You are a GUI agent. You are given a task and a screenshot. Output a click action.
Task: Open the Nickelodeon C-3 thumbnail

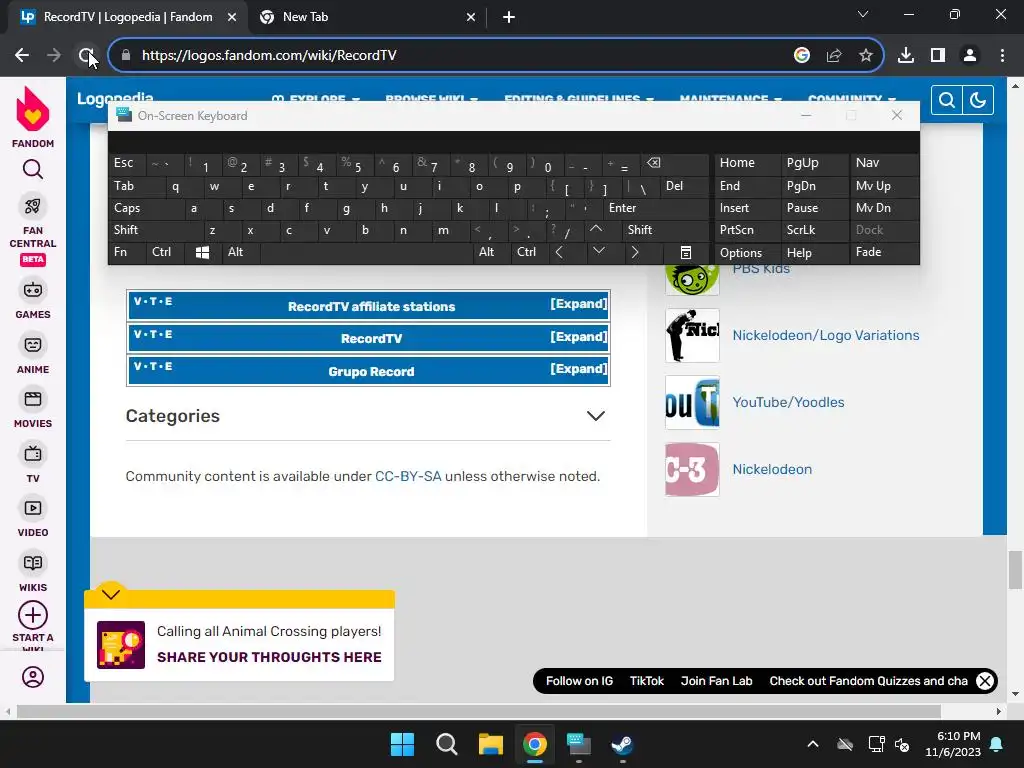tap(692, 470)
